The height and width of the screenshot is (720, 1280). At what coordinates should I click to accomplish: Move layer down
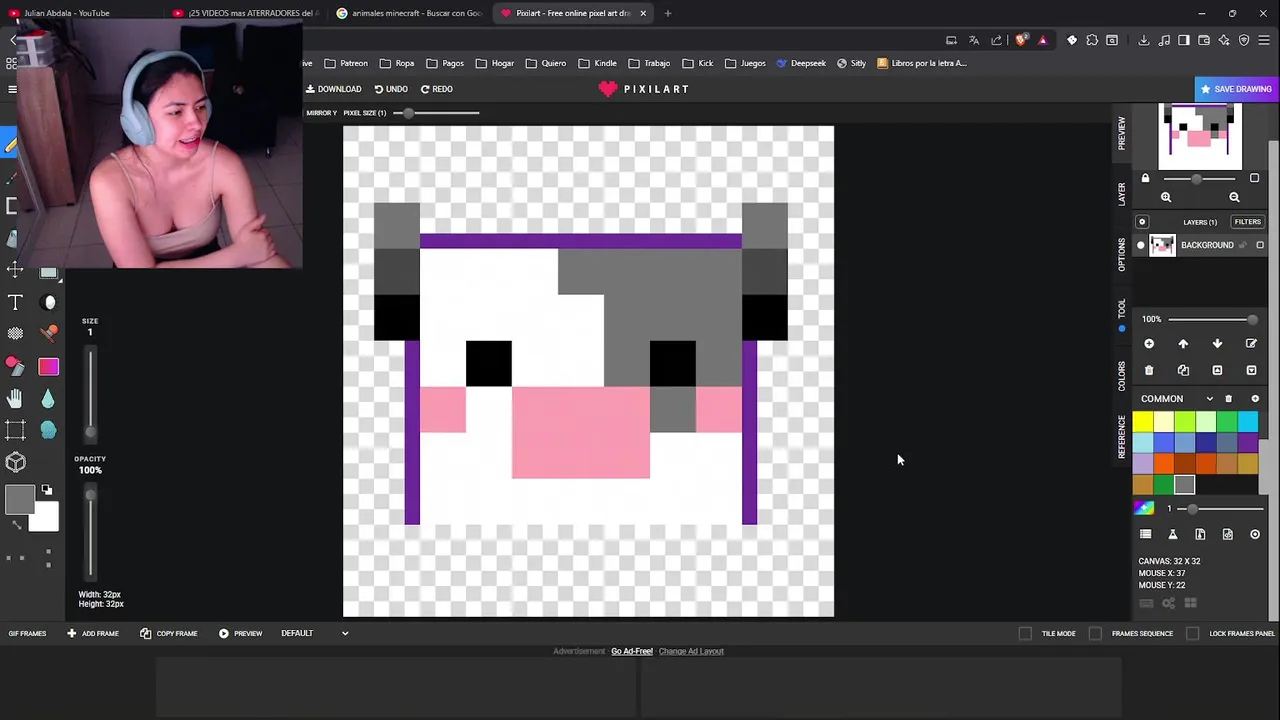[x=1217, y=344]
